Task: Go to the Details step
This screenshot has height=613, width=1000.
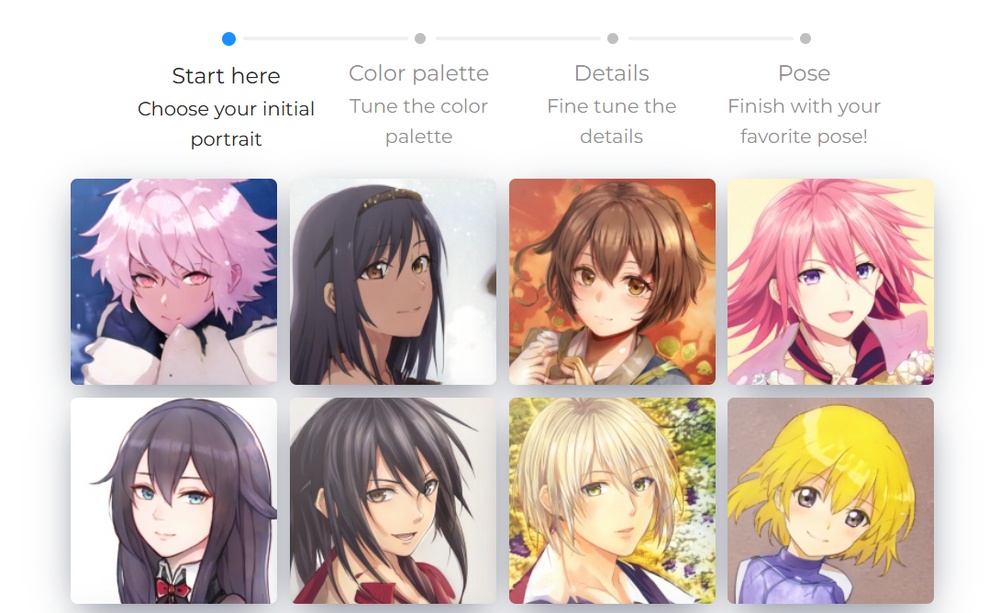Action: [x=612, y=73]
